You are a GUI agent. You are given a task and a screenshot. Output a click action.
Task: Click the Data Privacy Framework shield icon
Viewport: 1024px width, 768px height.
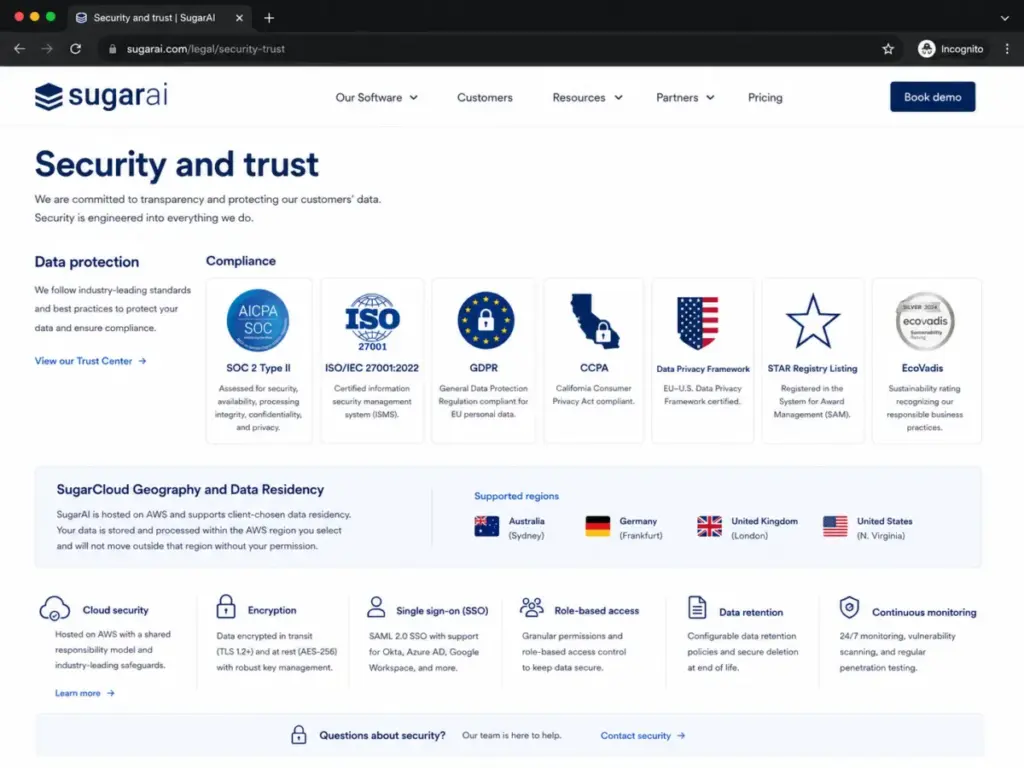tap(698, 323)
